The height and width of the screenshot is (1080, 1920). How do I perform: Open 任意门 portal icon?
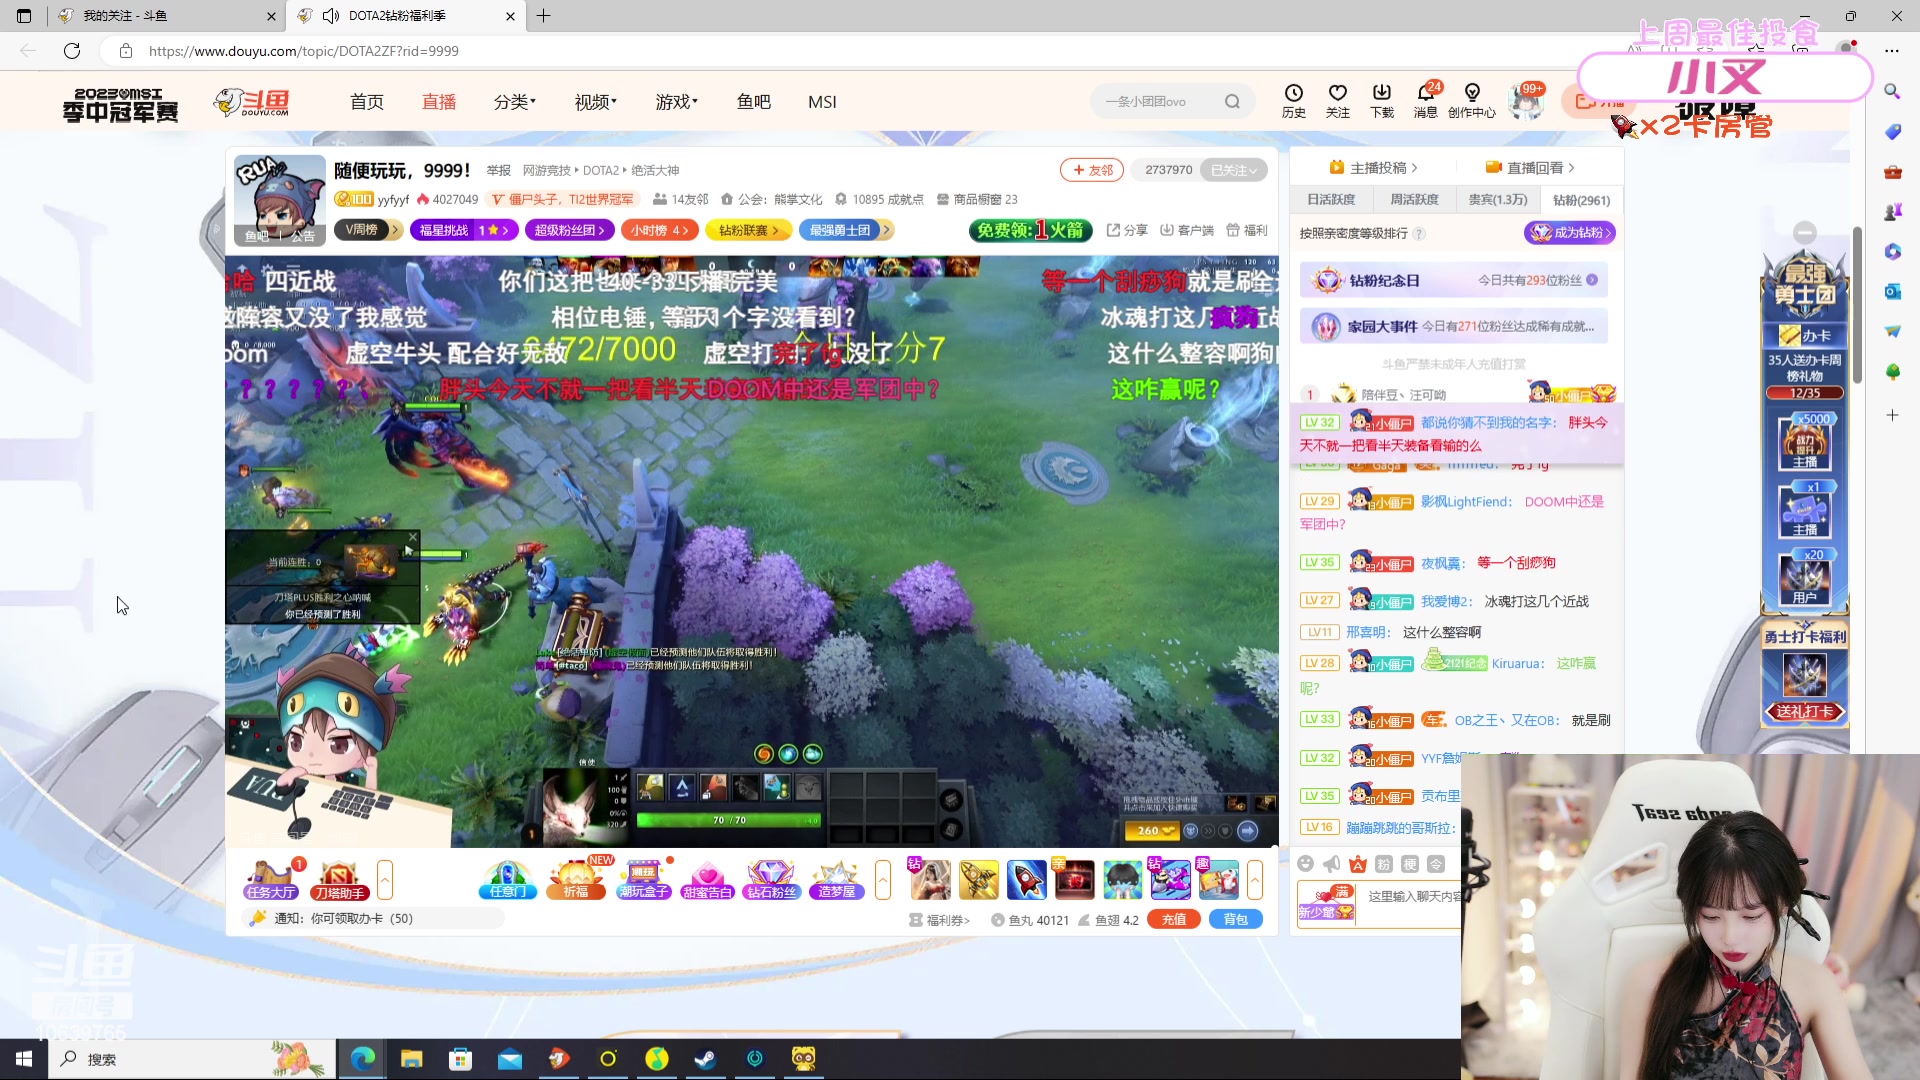coord(508,880)
